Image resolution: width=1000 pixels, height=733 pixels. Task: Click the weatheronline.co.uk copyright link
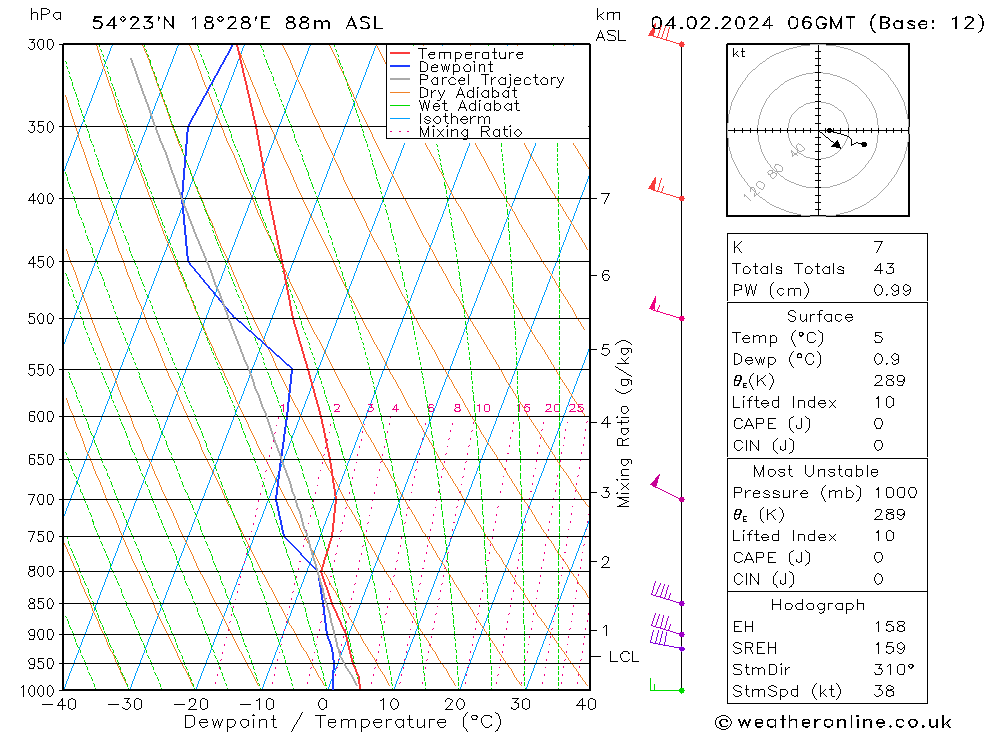[x=833, y=722]
